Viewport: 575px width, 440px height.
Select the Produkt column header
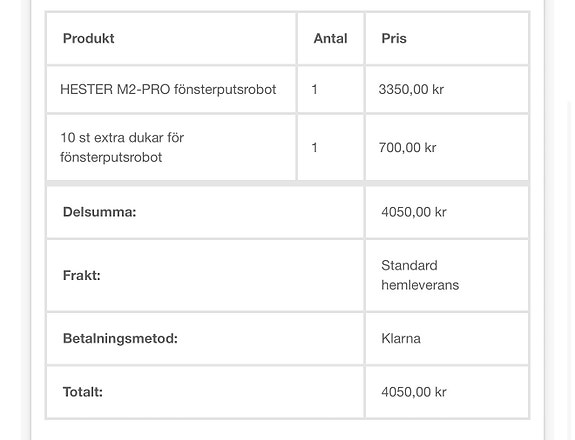coord(88,38)
